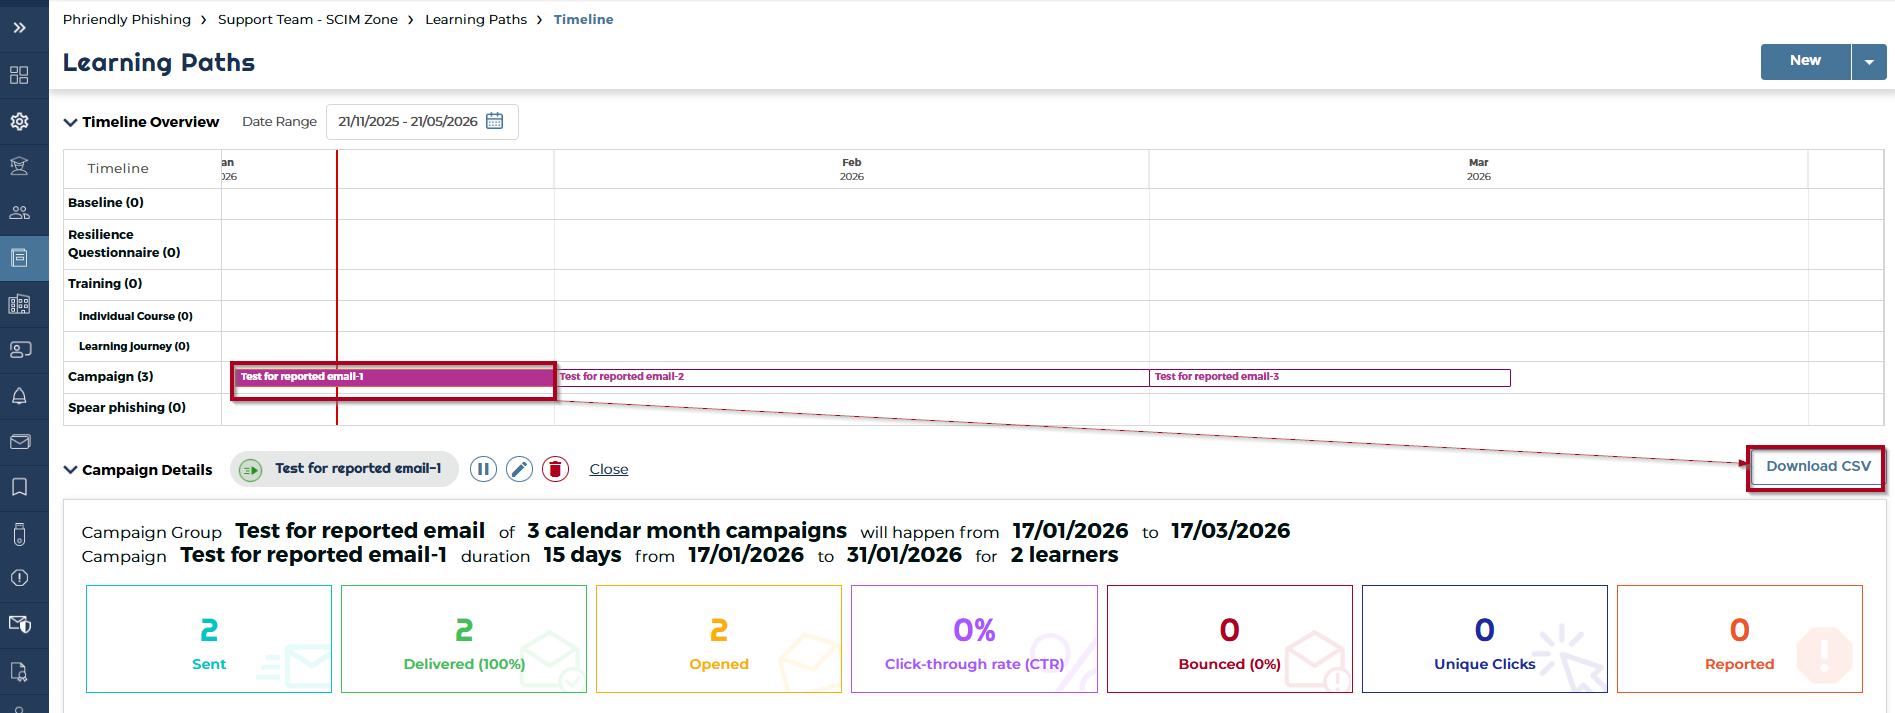
Task: Click the Date Range field 21/11/2025 - 21/05/2026
Action: coord(422,121)
